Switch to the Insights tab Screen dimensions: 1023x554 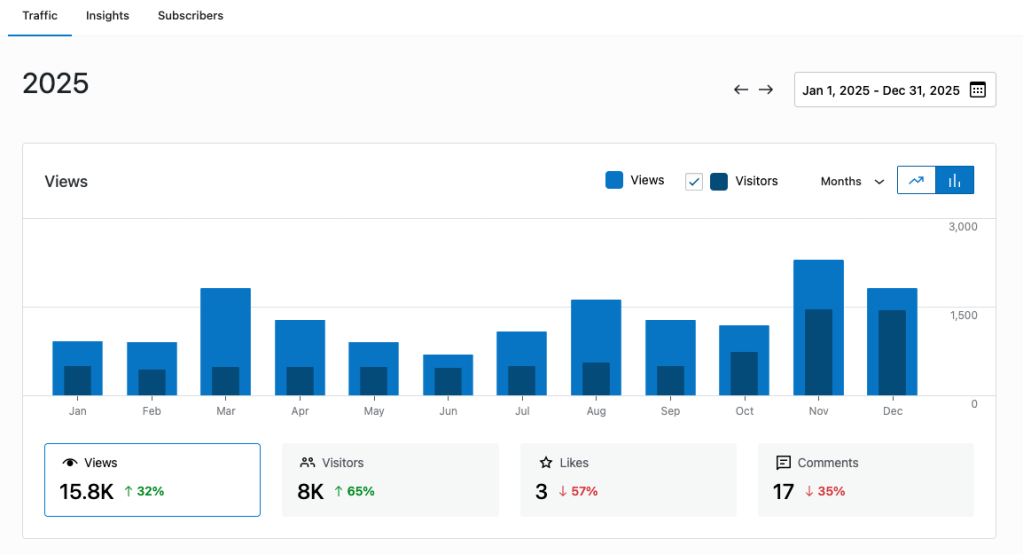click(x=107, y=16)
